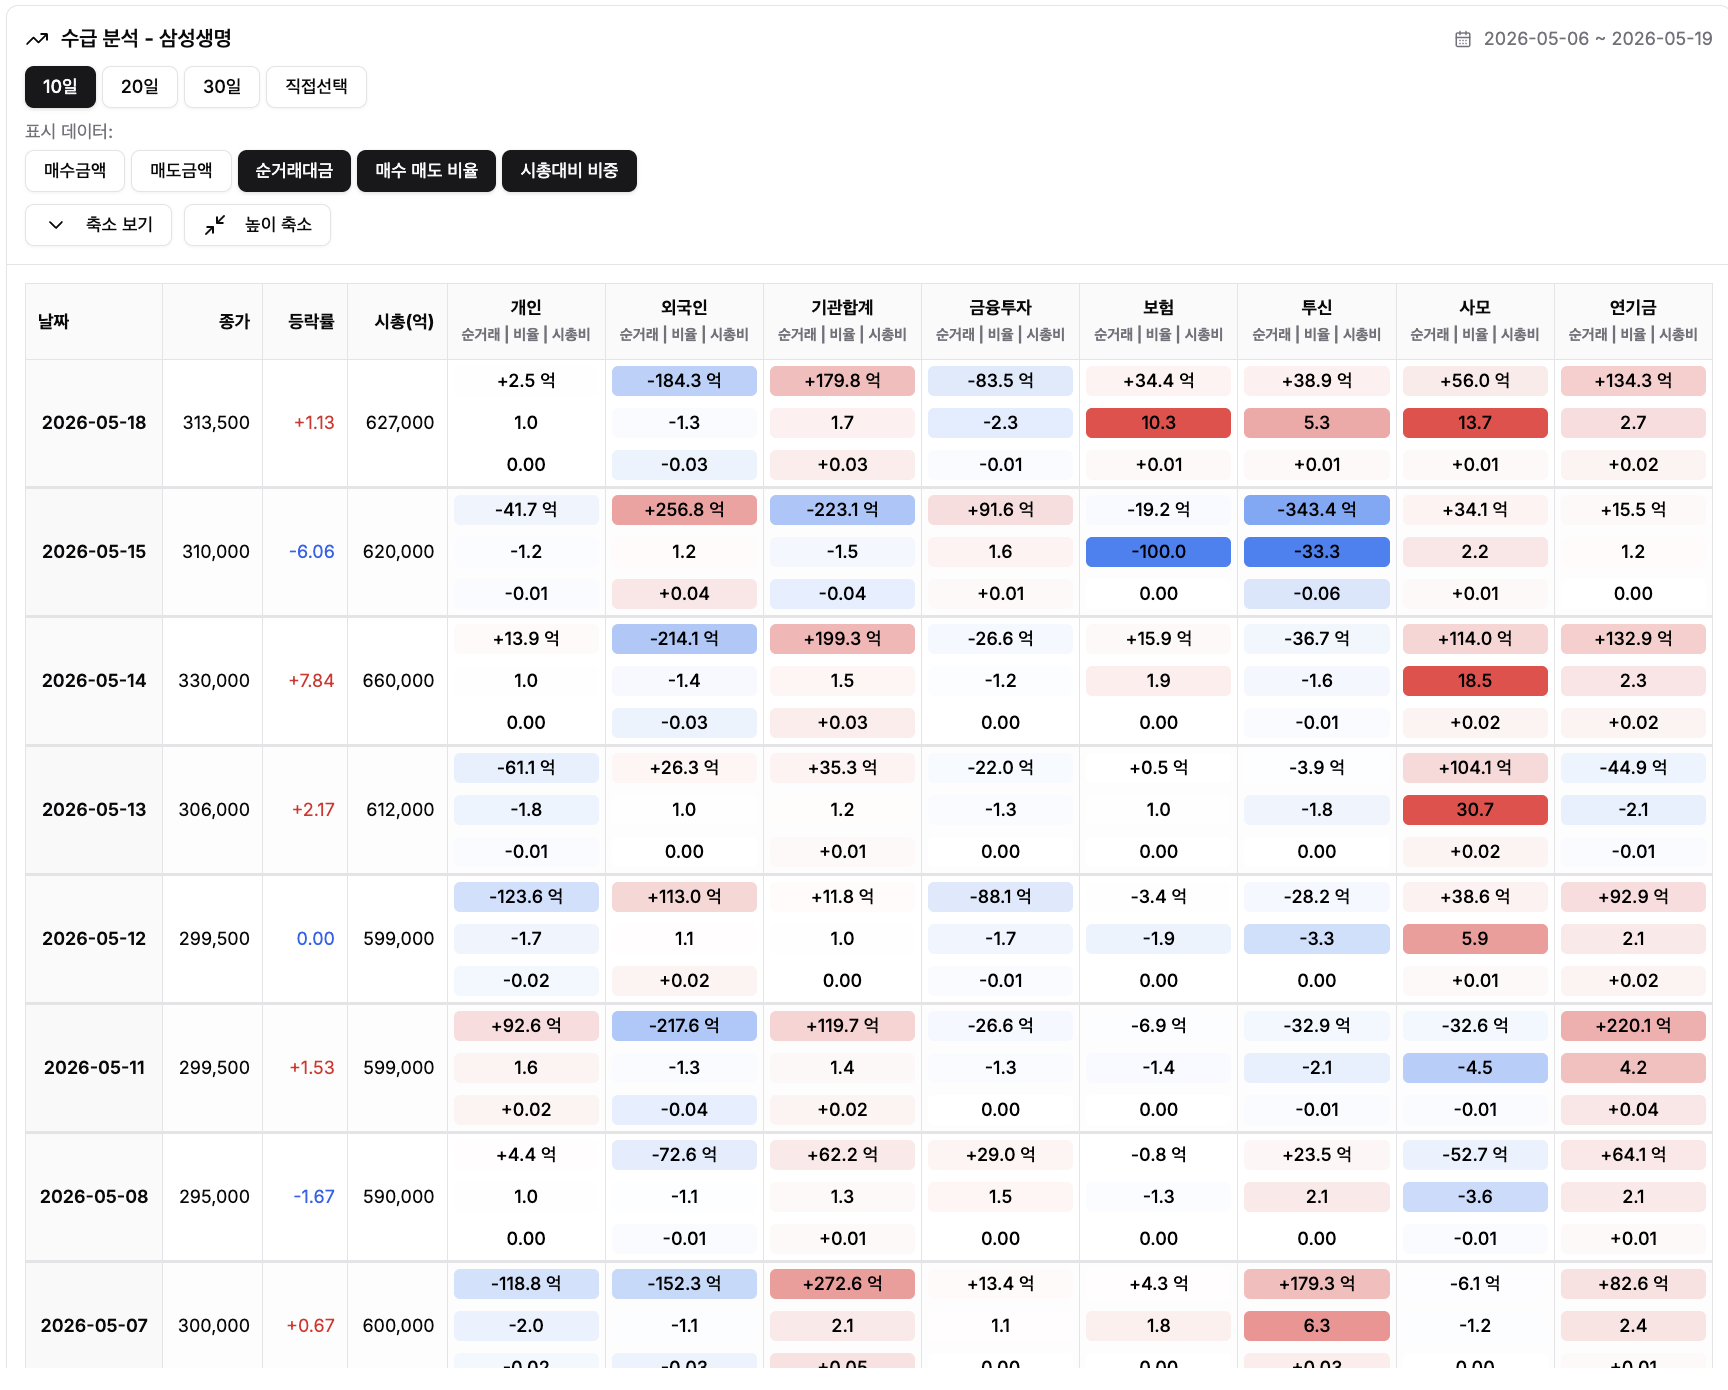1728x1390 pixels.
Task: Select the 2026-05-18 date row label
Action: coord(94,423)
